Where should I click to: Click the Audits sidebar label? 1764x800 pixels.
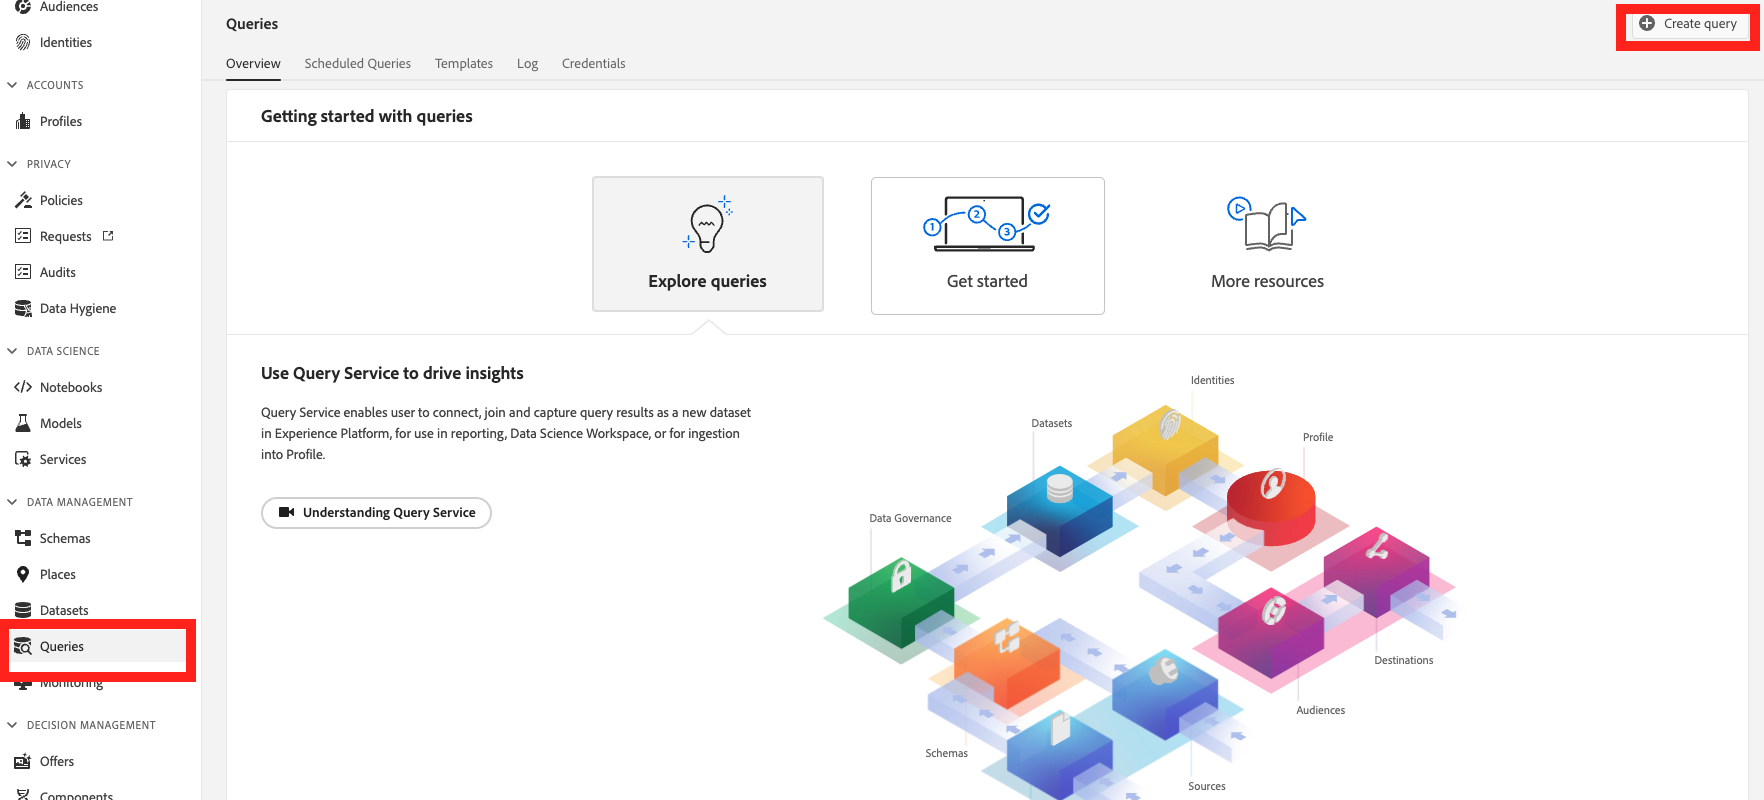click(58, 272)
